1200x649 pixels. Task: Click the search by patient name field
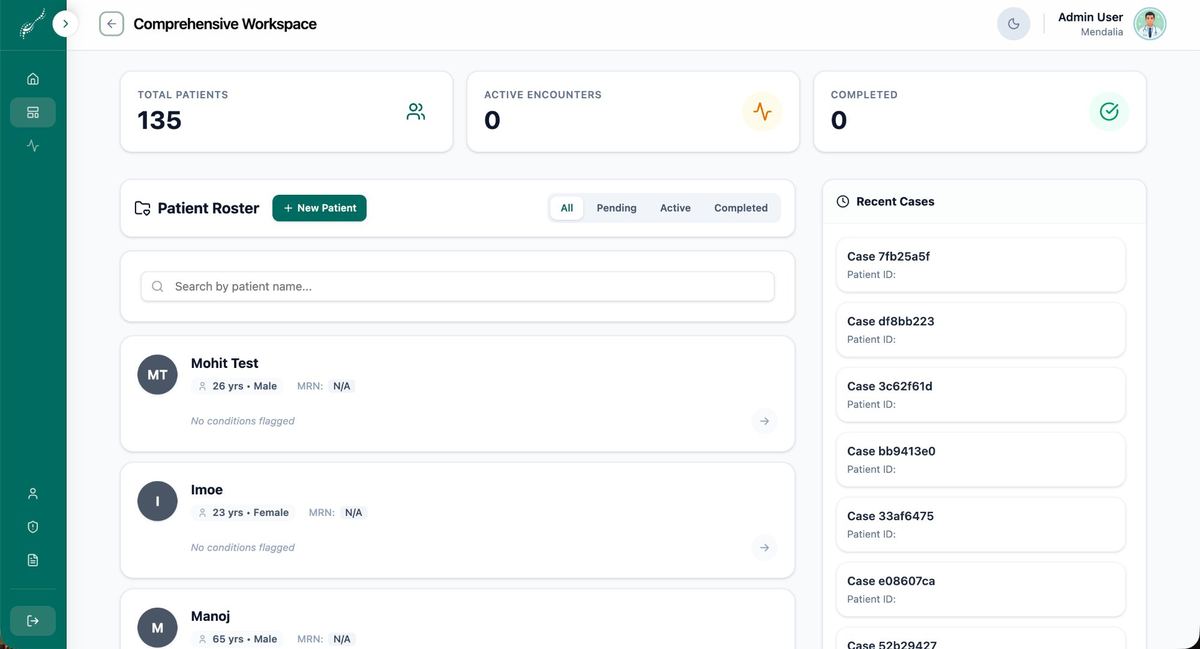[x=457, y=286]
